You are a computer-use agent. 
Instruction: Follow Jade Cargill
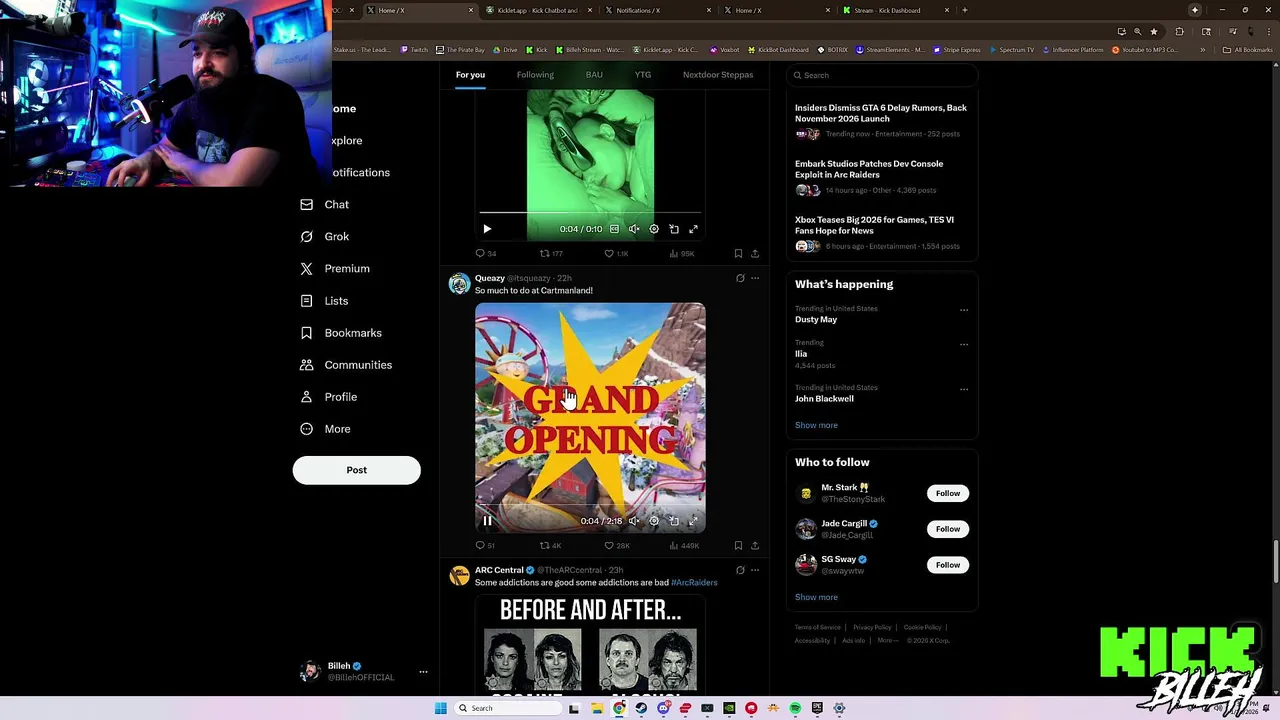pos(948,529)
